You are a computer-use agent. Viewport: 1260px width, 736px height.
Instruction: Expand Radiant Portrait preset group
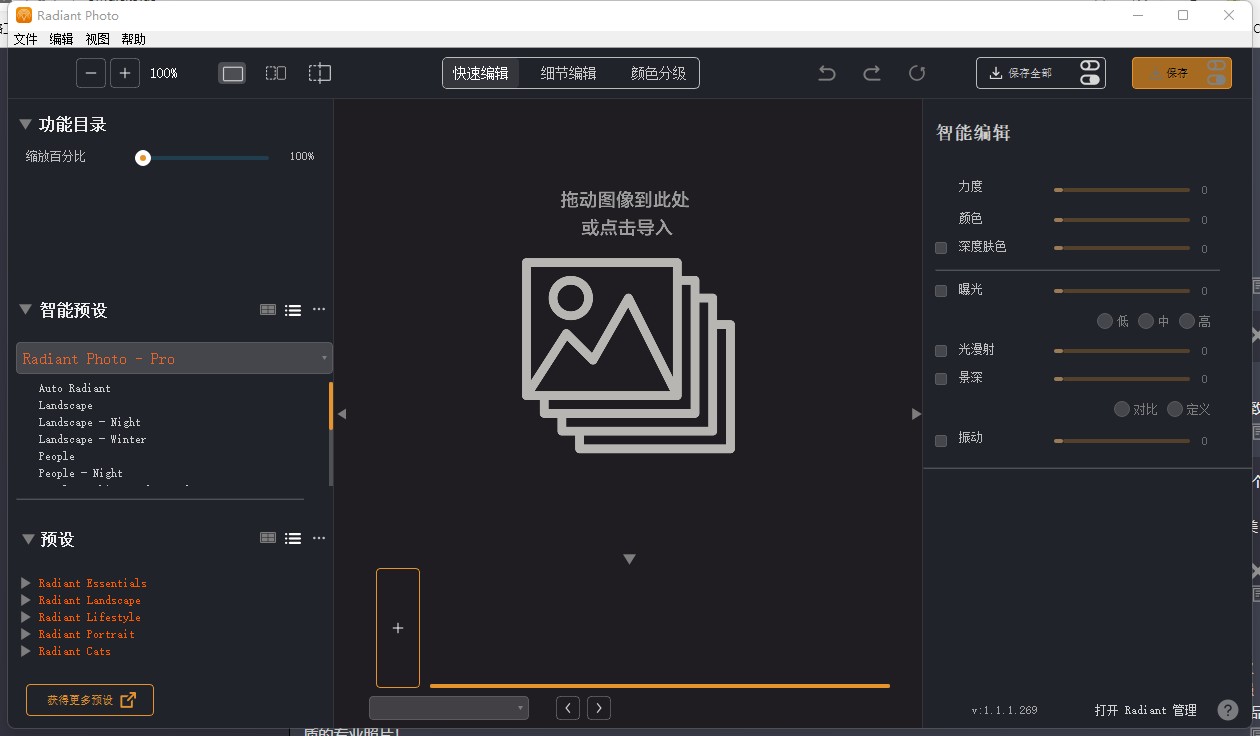[x=26, y=634]
